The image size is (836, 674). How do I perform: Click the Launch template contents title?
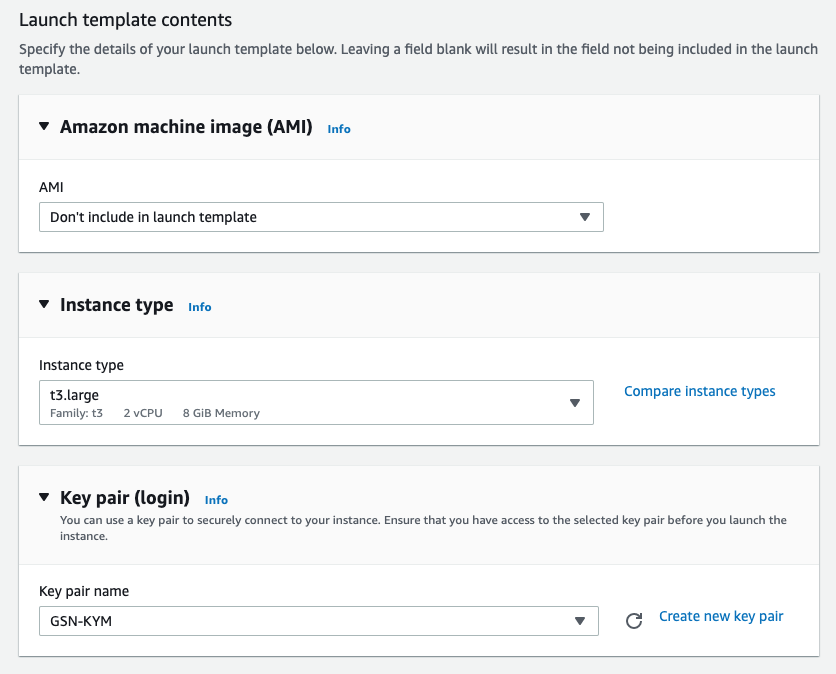point(125,20)
